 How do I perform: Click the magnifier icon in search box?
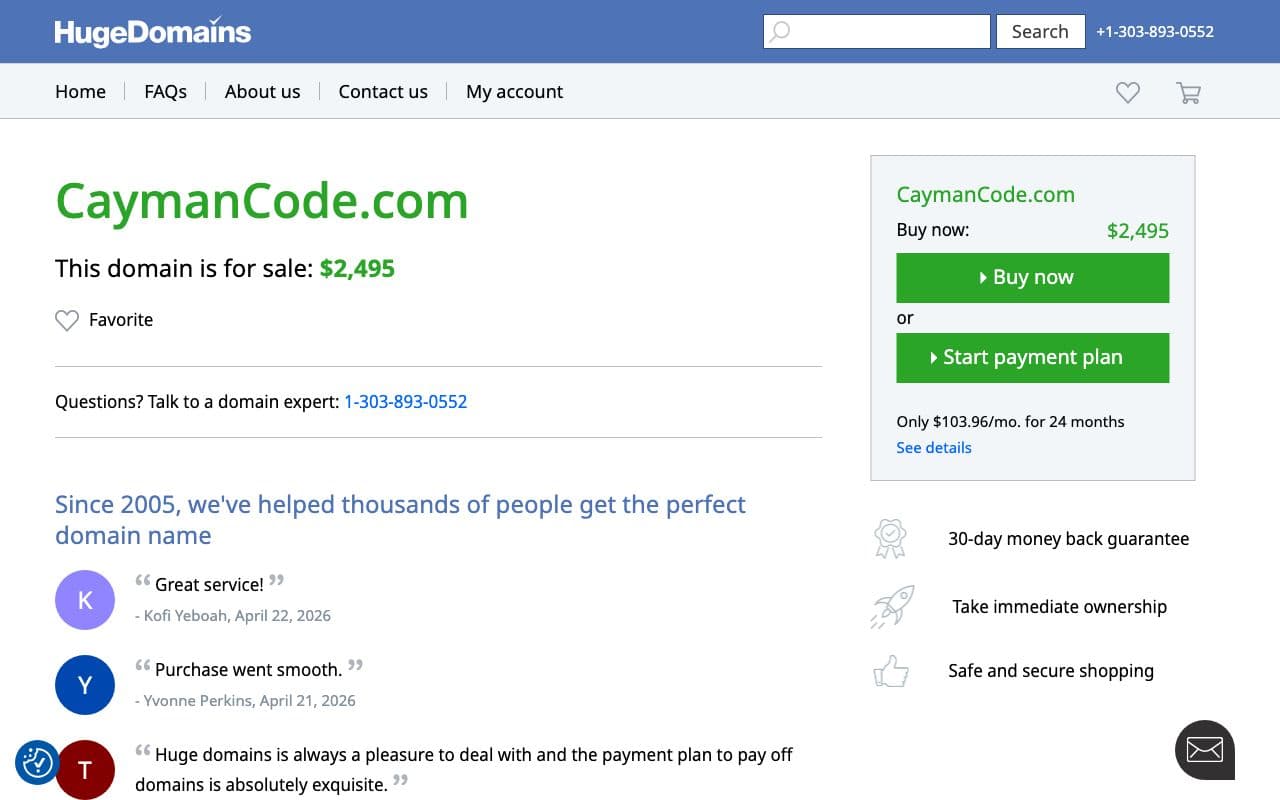point(781,32)
